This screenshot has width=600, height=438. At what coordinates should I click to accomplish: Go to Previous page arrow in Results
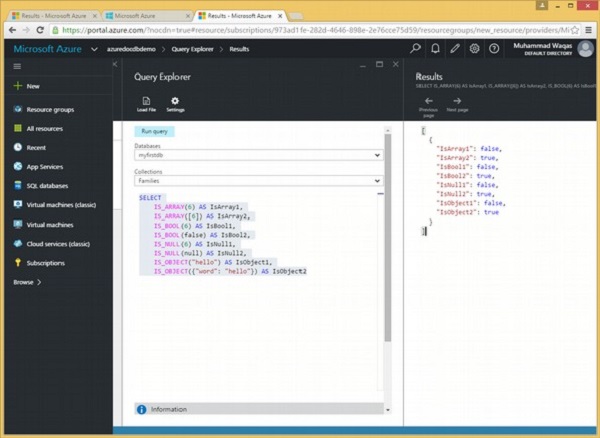click(x=429, y=101)
